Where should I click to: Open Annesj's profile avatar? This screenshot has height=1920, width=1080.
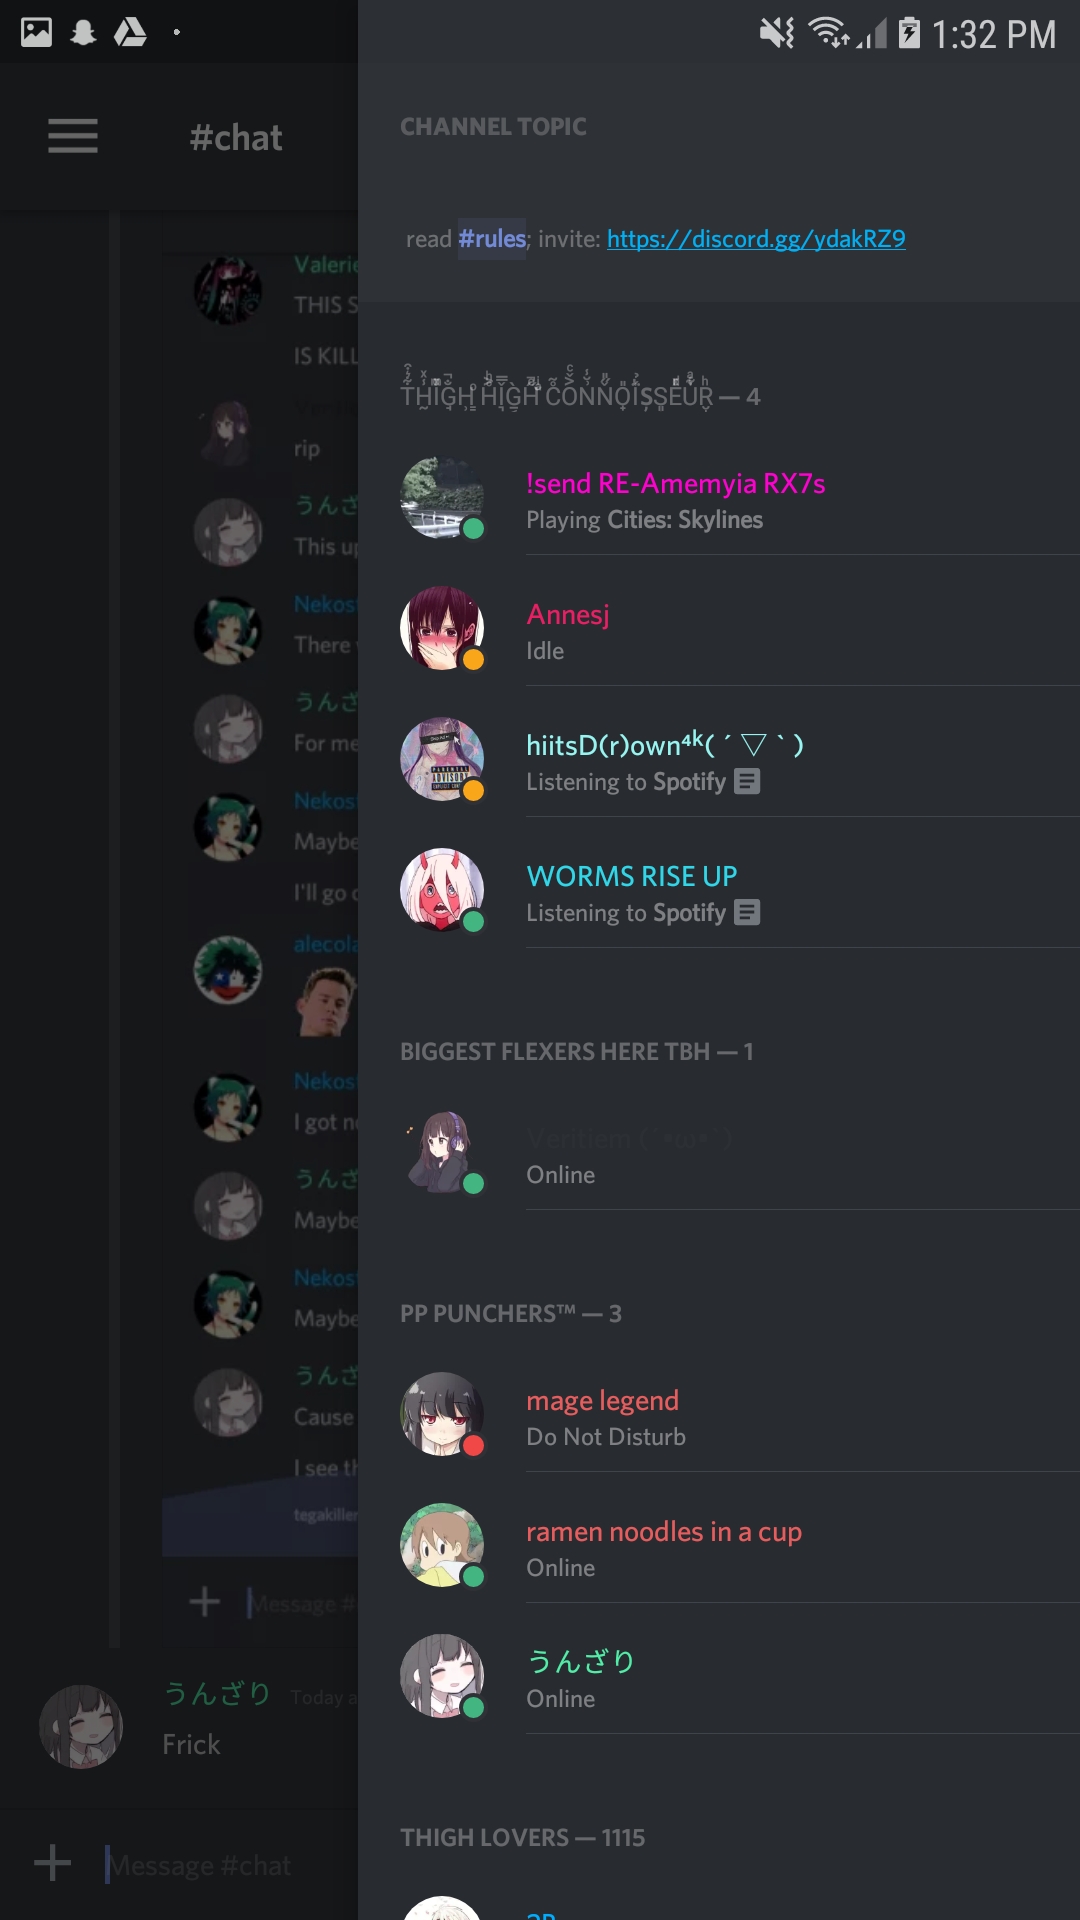tap(442, 628)
